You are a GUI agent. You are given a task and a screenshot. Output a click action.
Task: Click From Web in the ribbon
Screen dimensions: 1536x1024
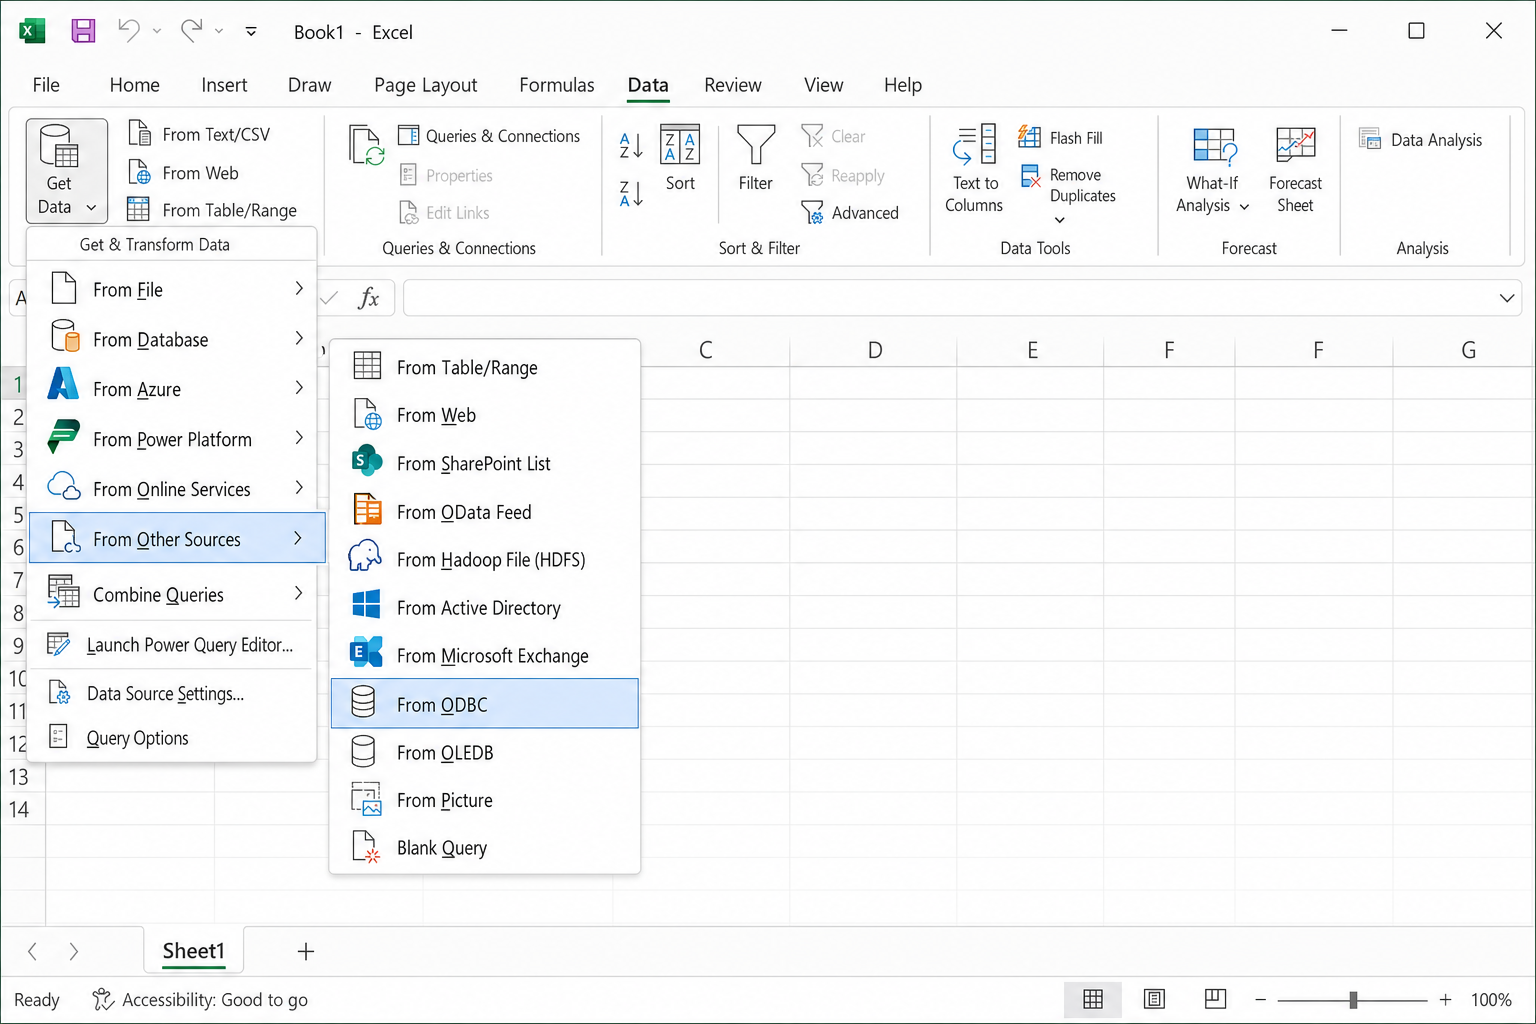coord(183,173)
